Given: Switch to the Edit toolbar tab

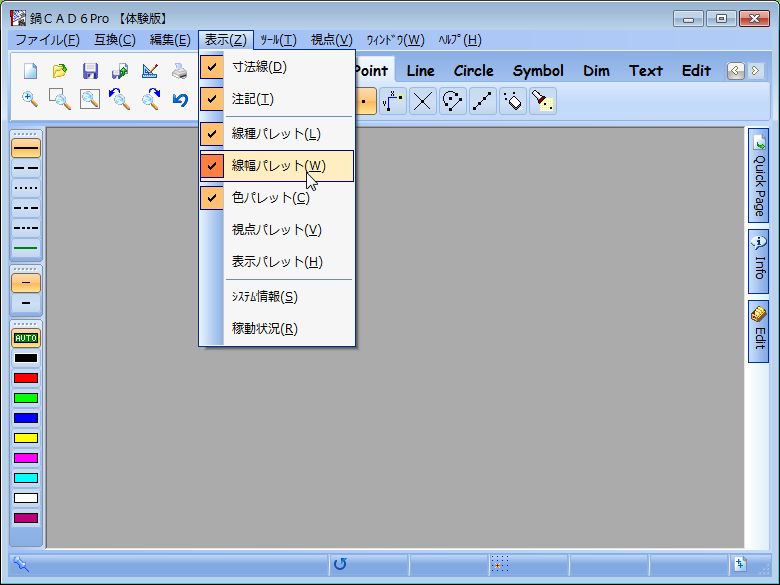Looking at the screenshot, I should pos(696,71).
